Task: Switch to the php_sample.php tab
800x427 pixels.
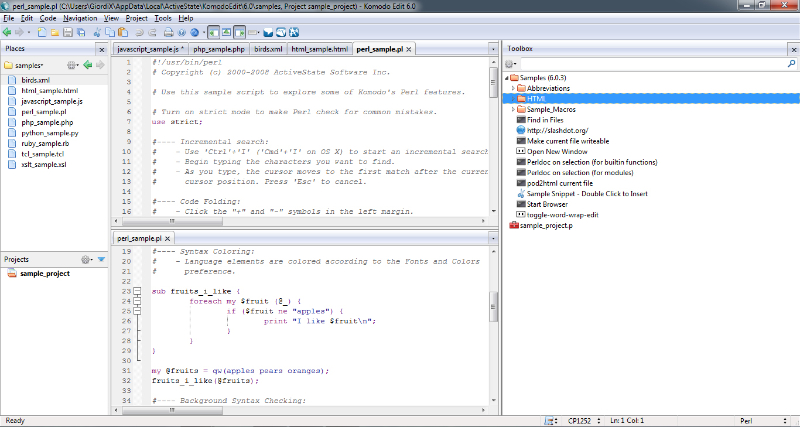Action: tap(218, 48)
